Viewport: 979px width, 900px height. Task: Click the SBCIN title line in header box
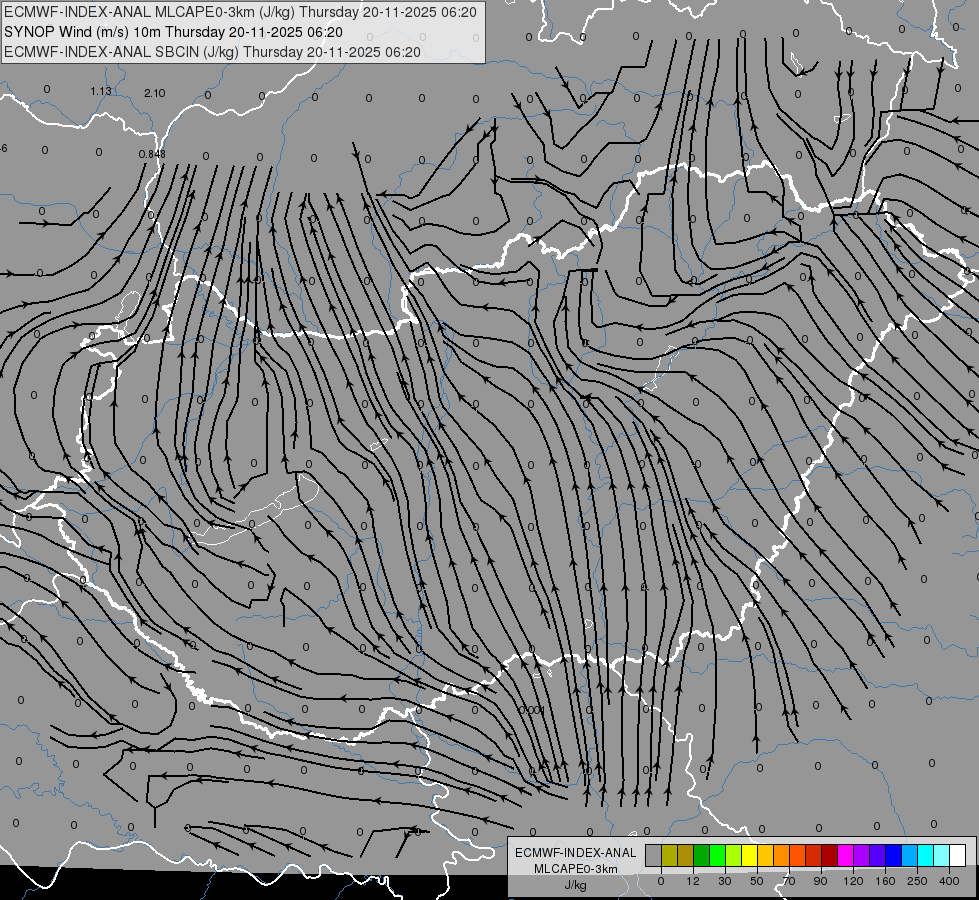[x=212, y=52]
